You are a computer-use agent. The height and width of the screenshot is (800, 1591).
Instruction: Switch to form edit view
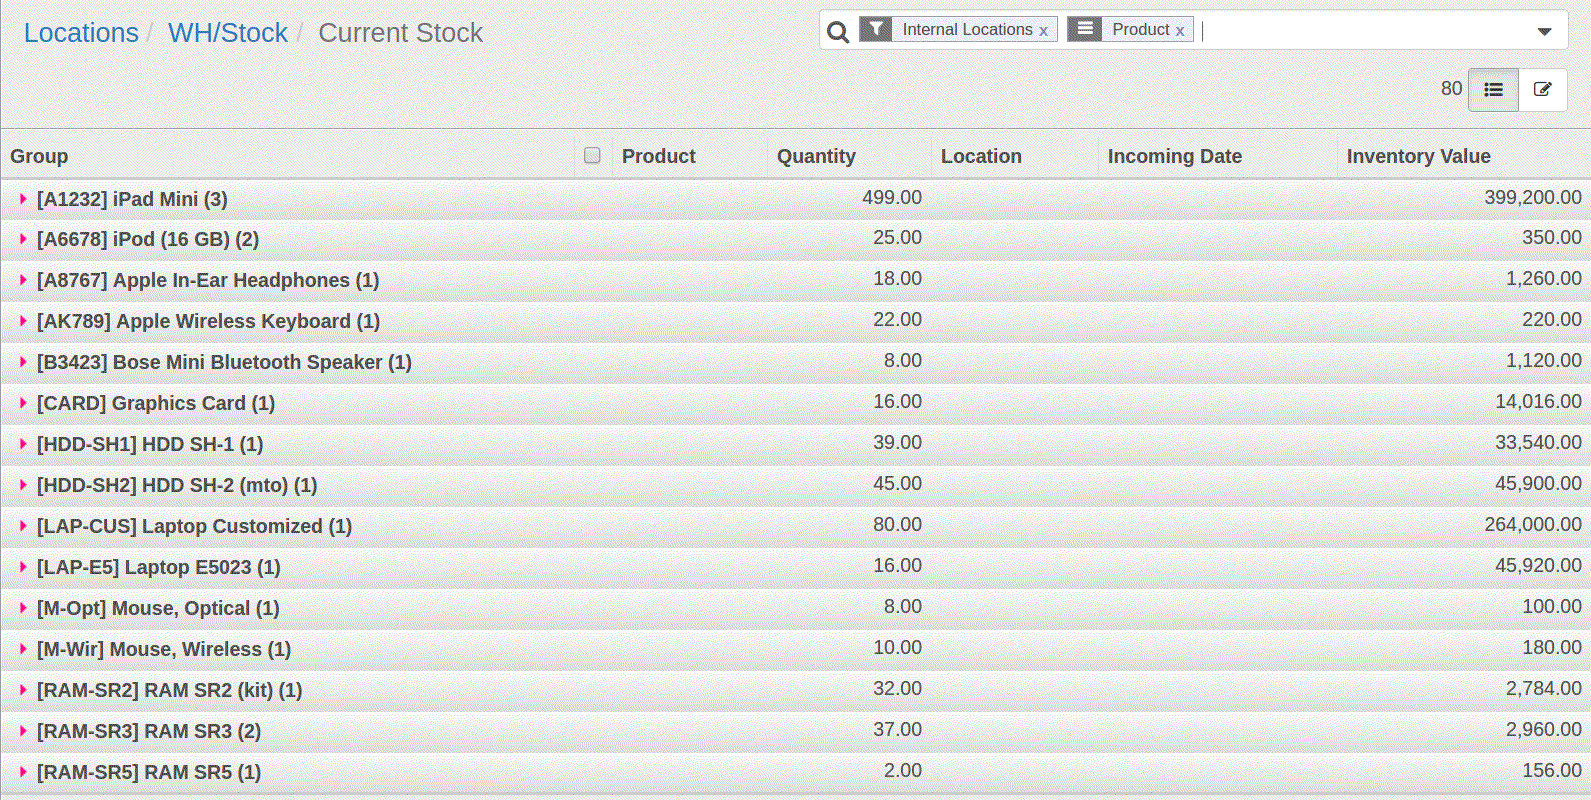pos(1543,89)
